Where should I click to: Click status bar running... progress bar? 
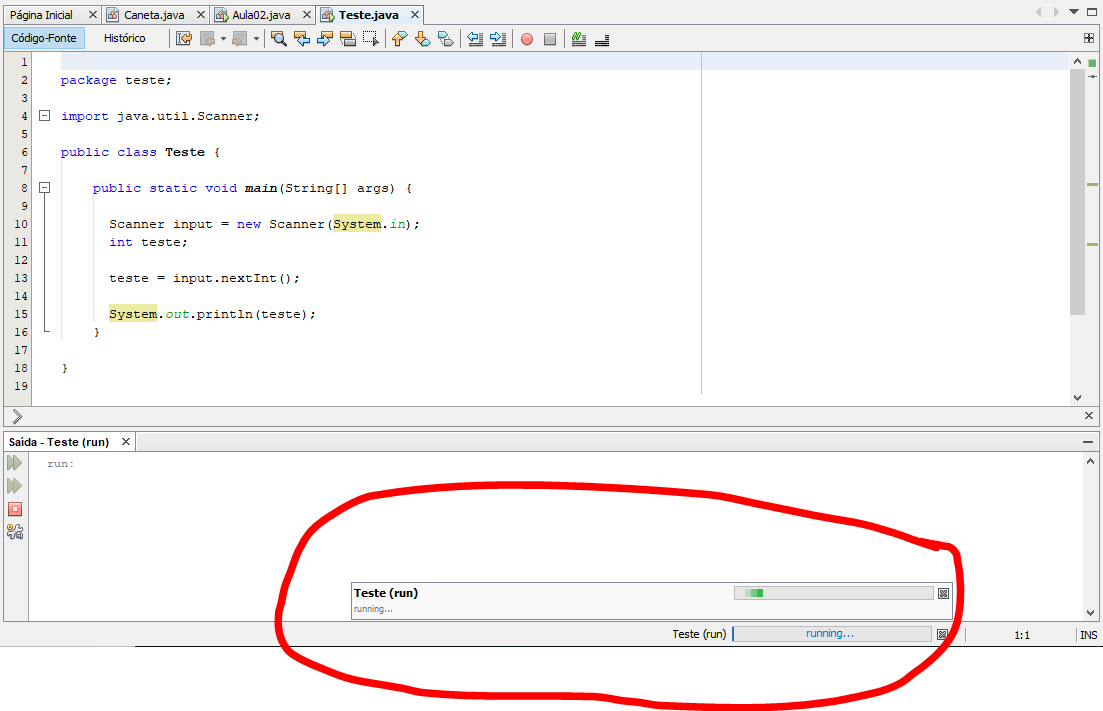pyautogui.click(x=831, y=634)
